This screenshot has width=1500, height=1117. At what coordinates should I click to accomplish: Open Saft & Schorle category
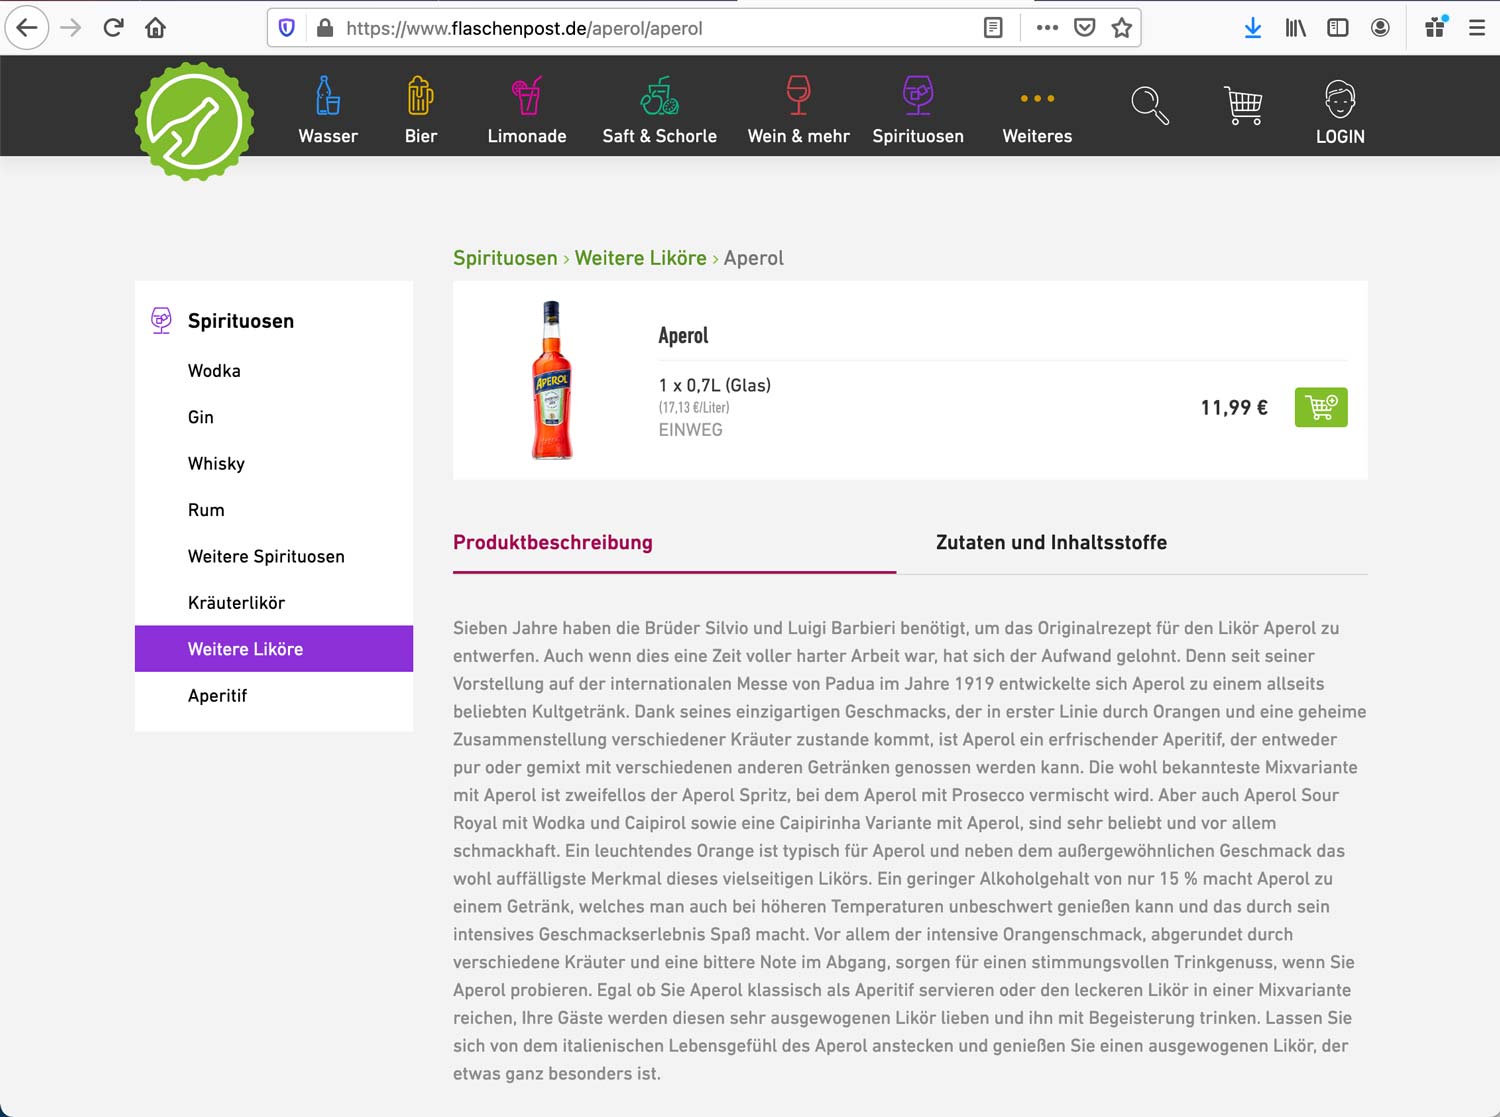[659, 109]
